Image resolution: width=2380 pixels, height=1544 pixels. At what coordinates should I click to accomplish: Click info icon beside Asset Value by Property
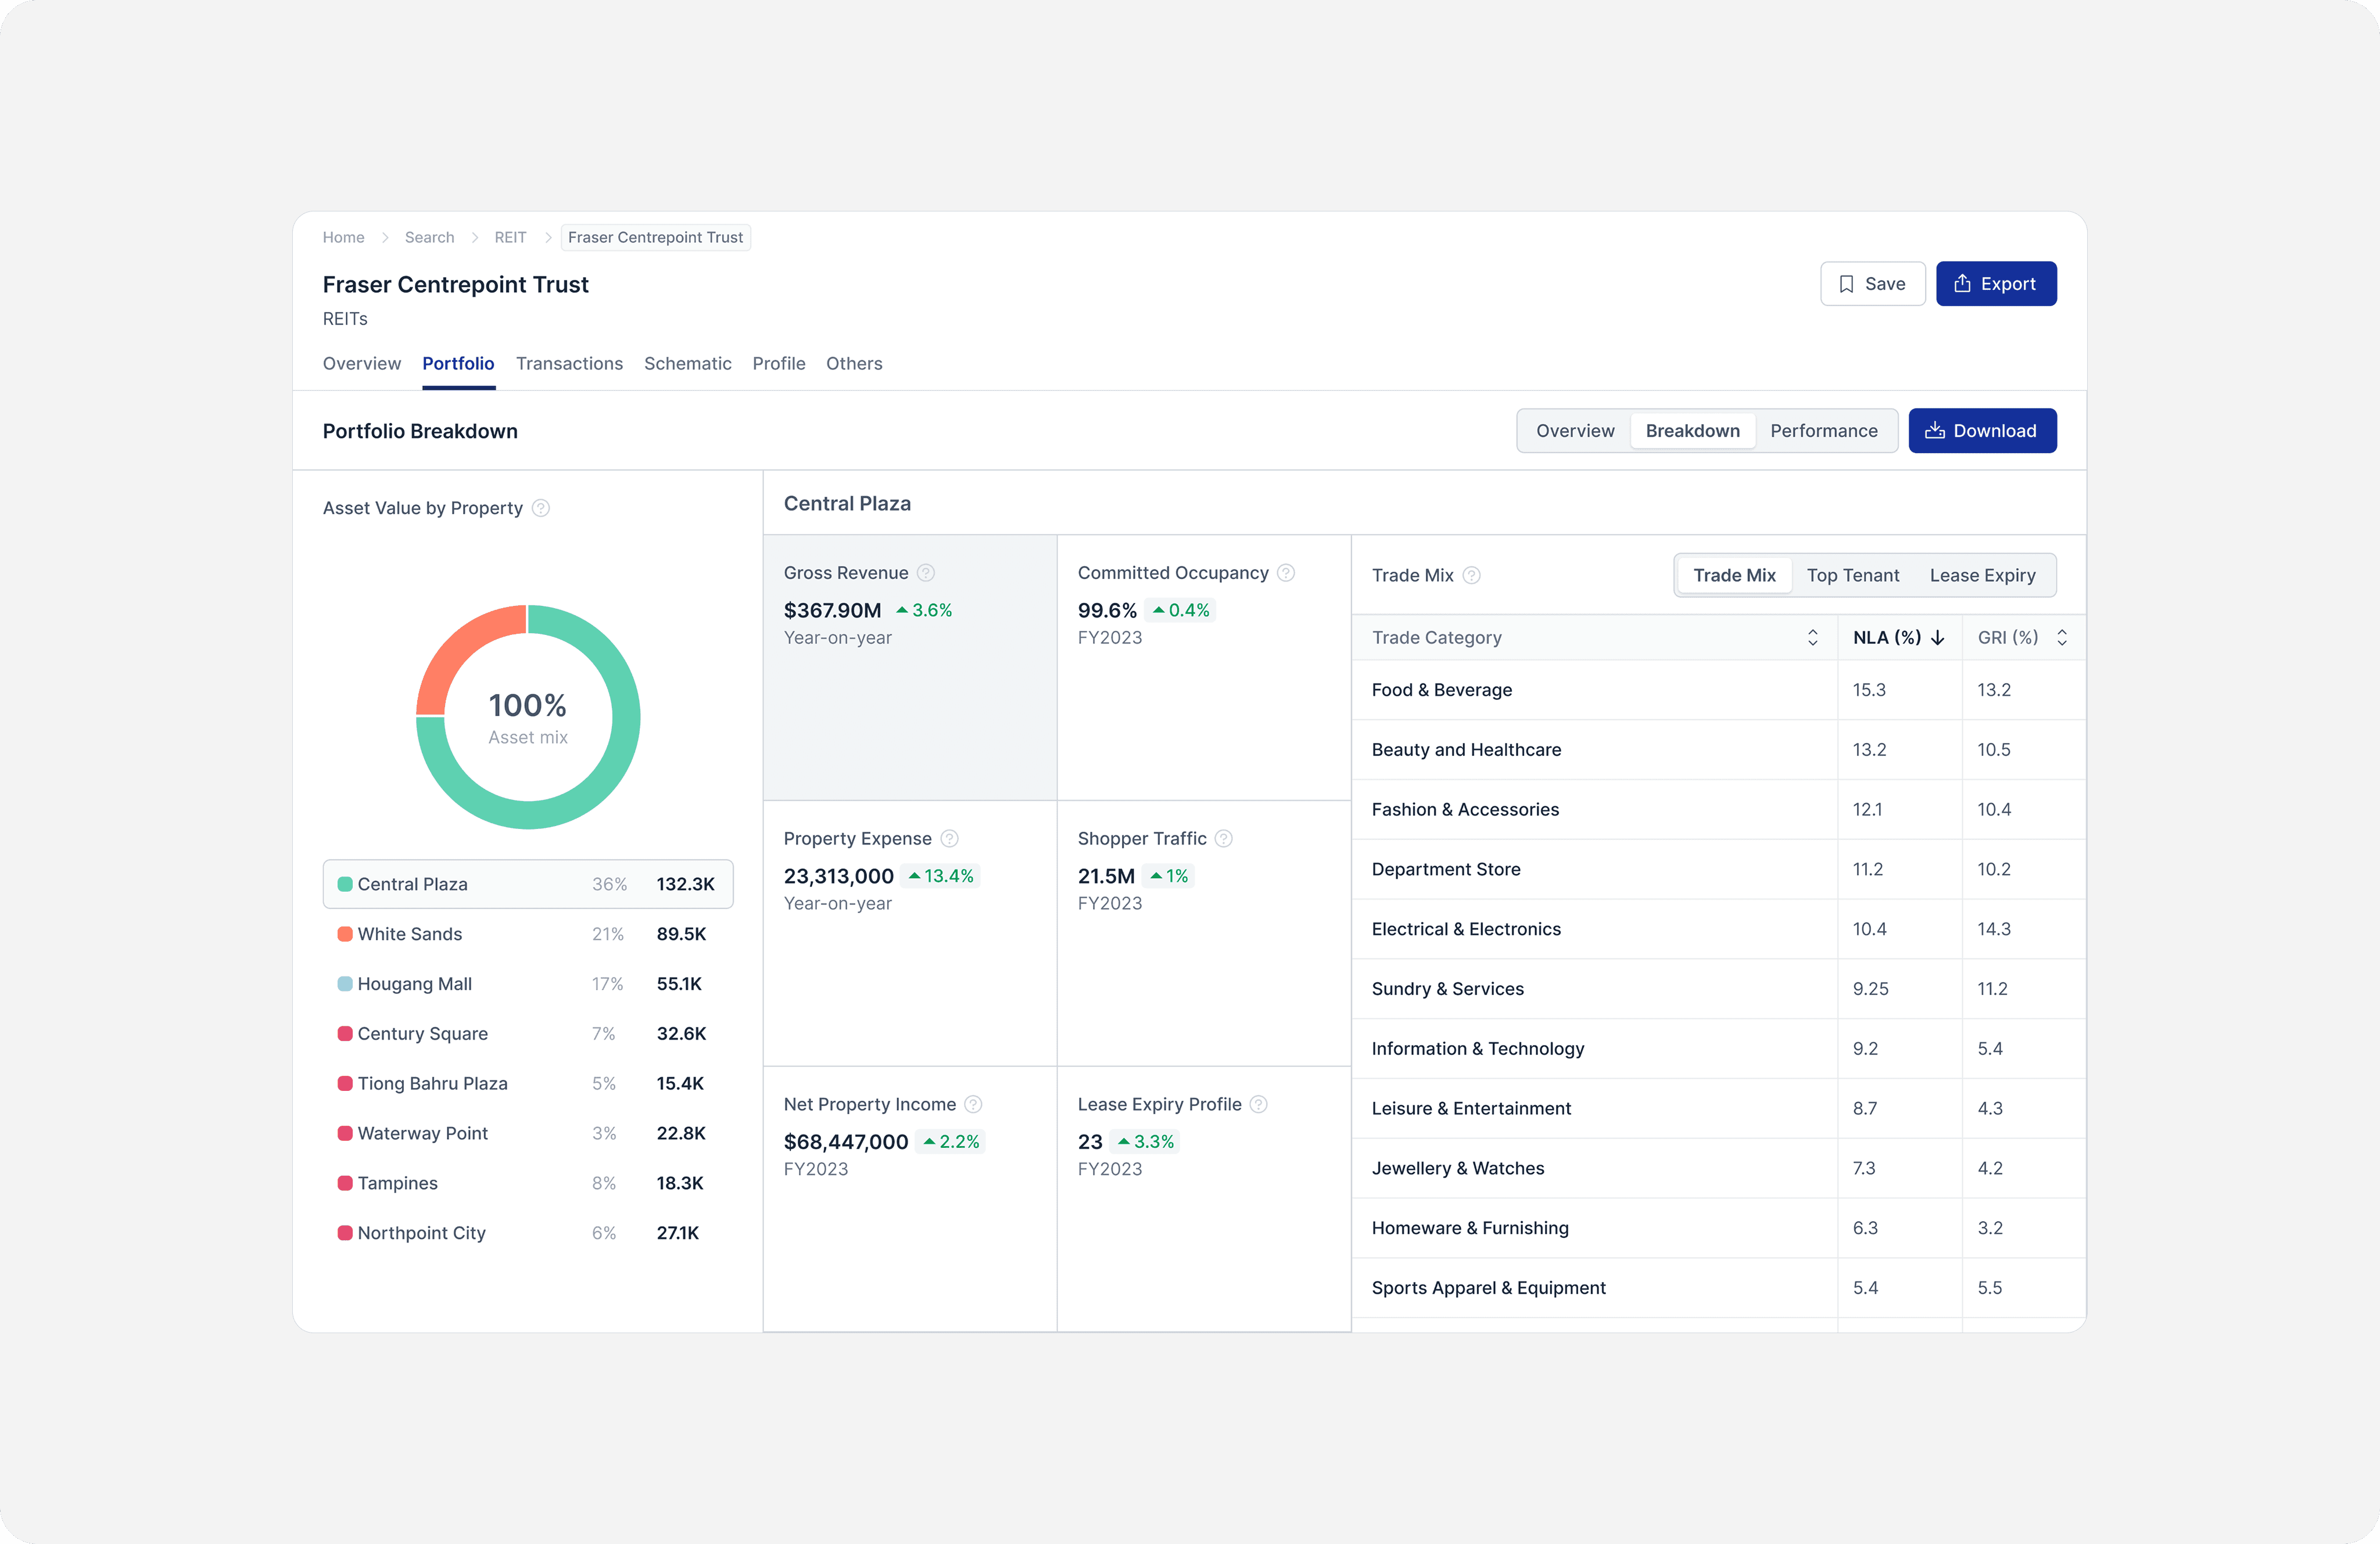(x=541, y=508)
